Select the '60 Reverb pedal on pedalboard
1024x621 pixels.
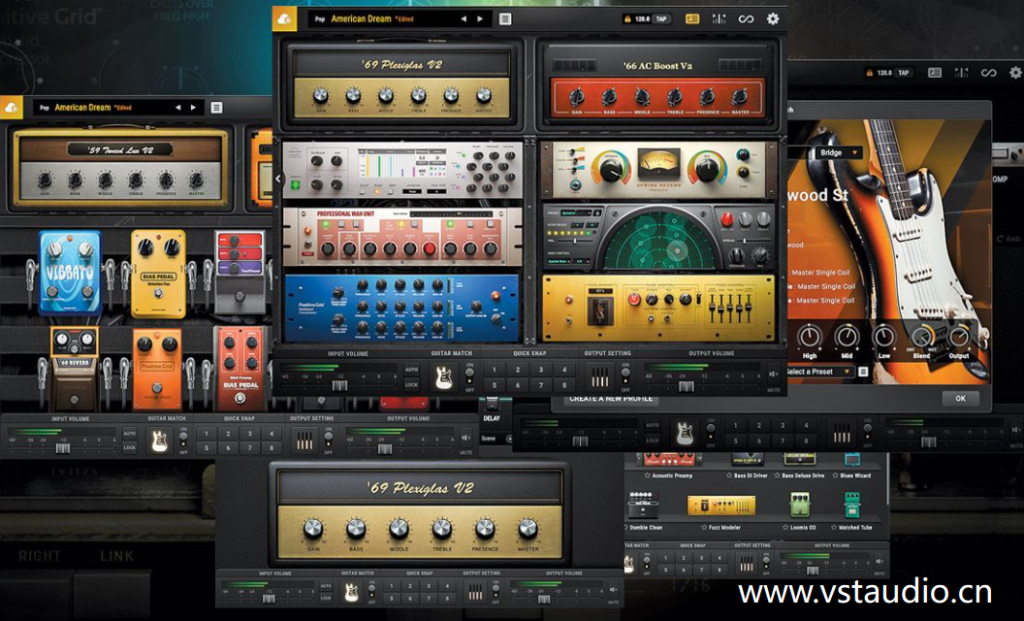tap(74, 368)
